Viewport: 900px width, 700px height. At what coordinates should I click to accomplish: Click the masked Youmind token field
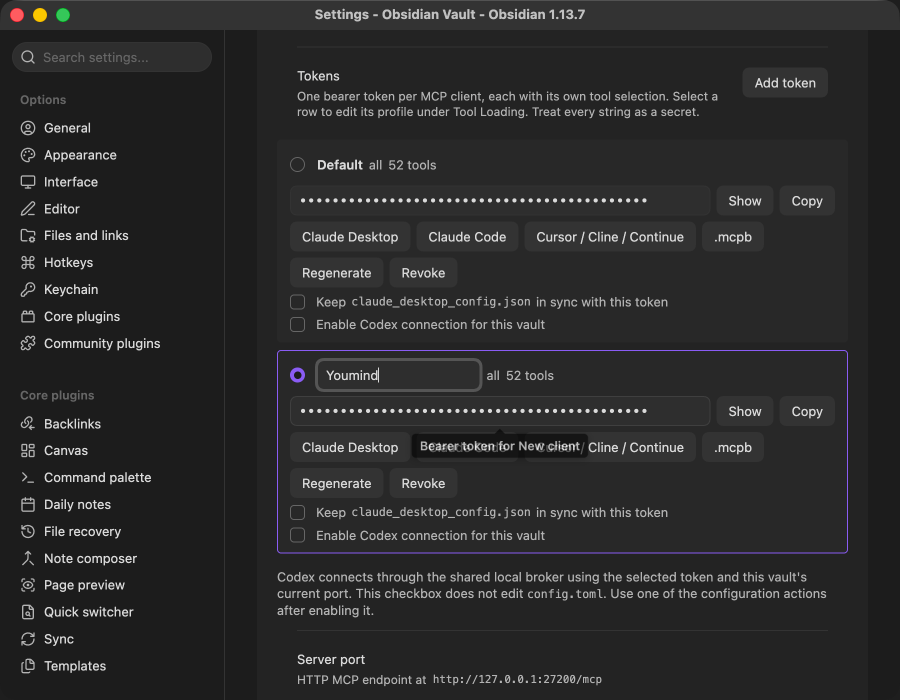tap(500, 411)
